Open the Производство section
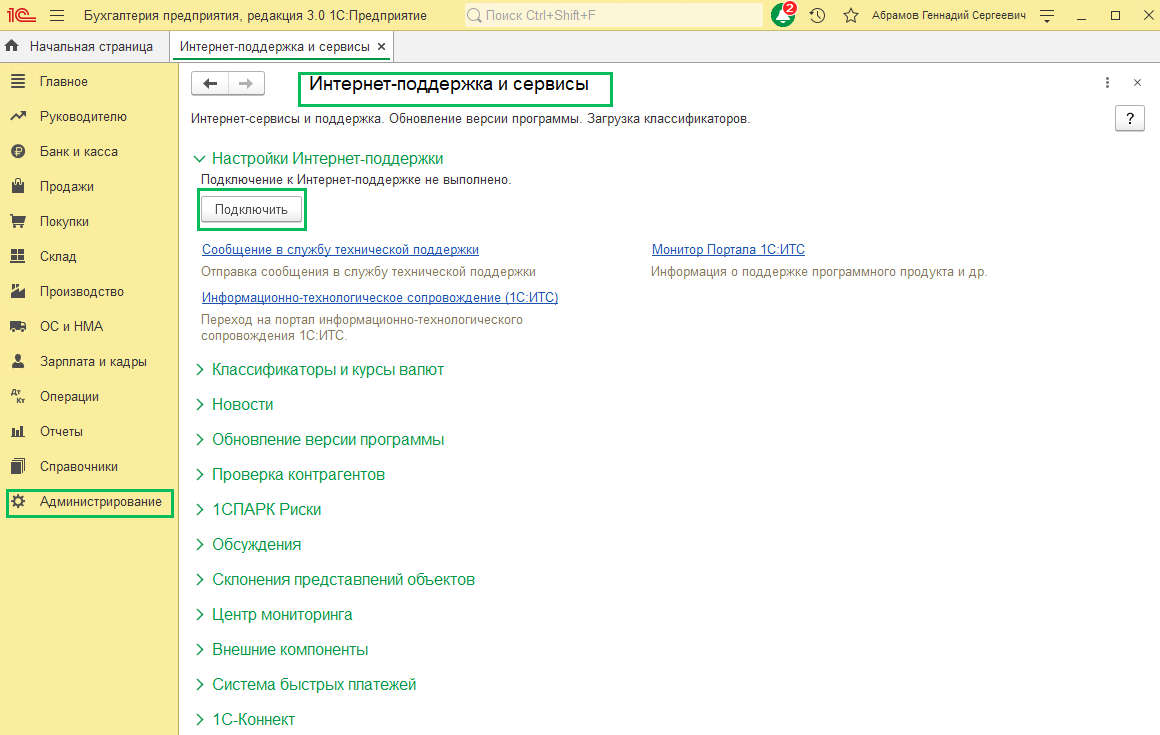This screenshot has width=1160, height=735. pos(81,292)
